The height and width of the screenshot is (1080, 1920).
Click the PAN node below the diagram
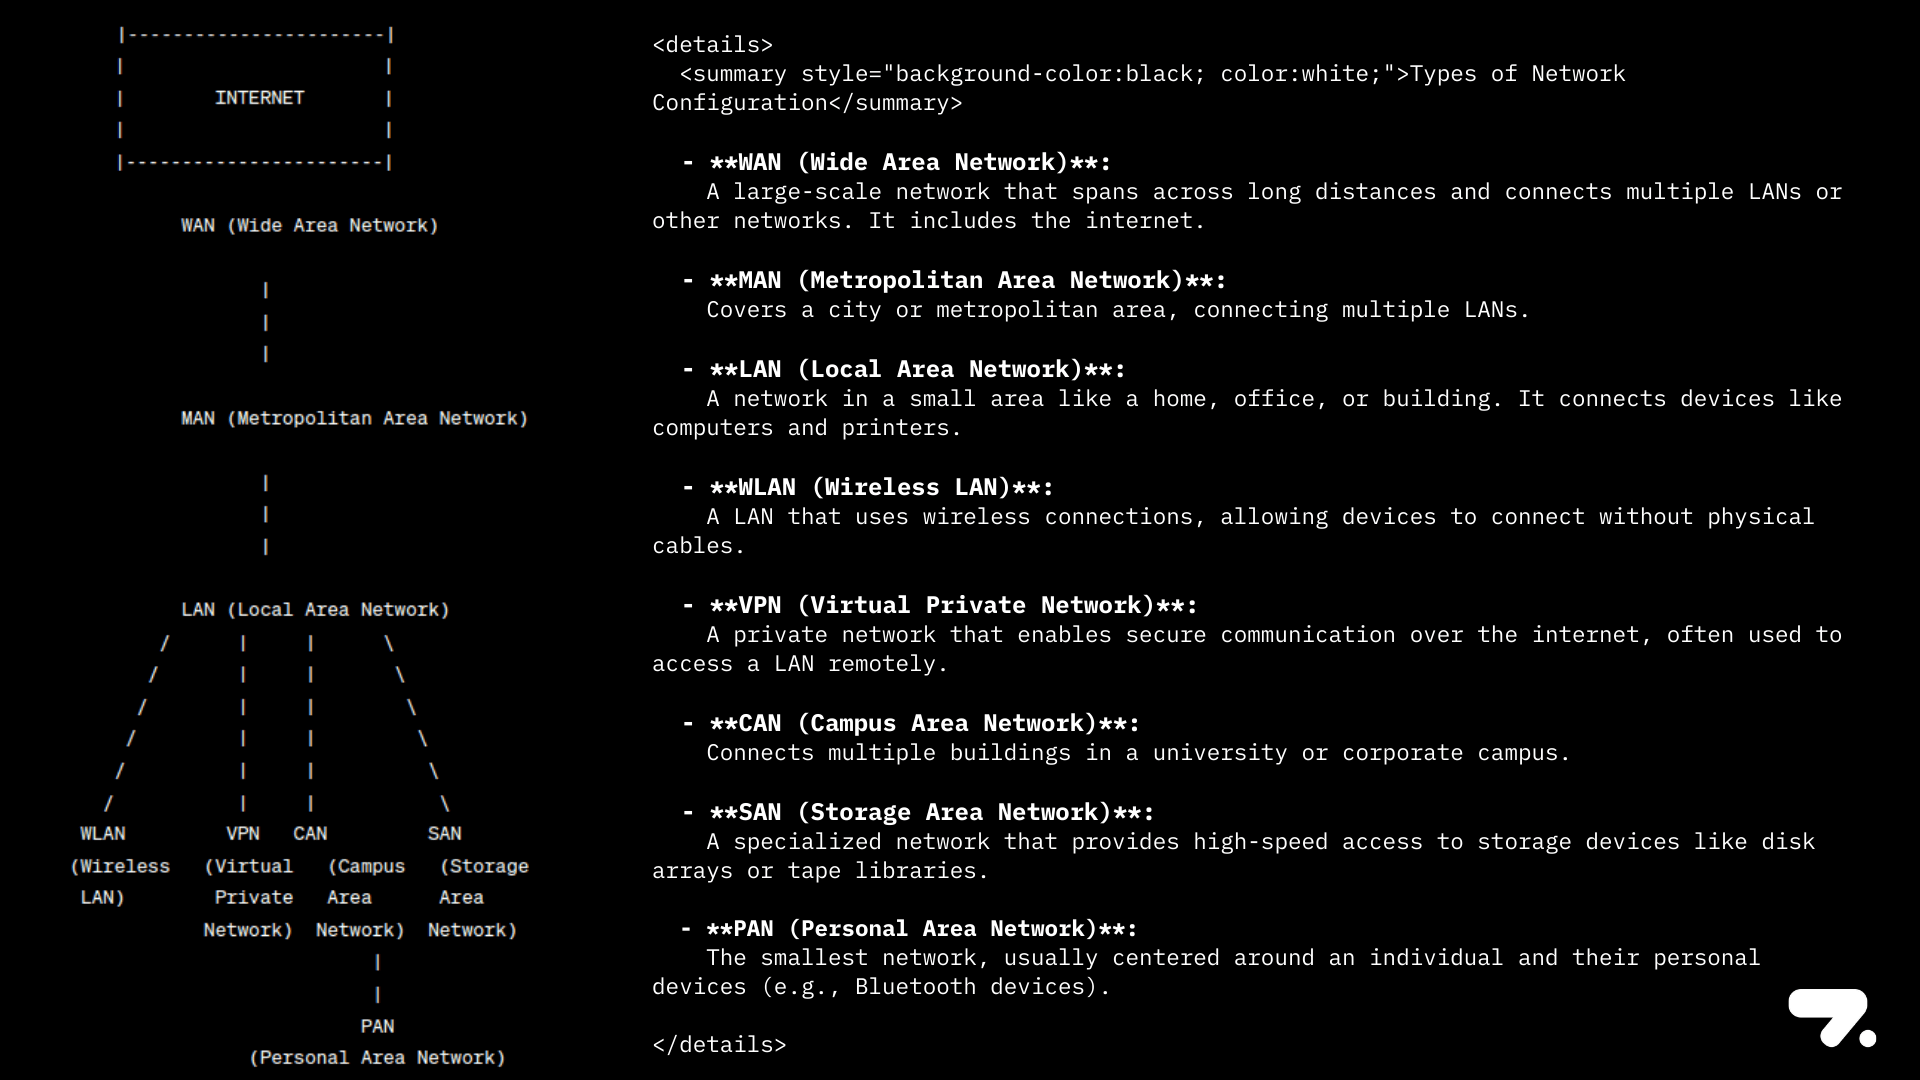[377, 1026]
